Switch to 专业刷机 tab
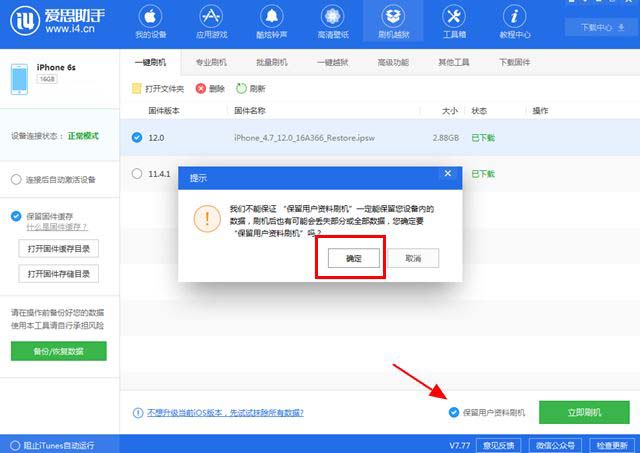 coord(211,62)
